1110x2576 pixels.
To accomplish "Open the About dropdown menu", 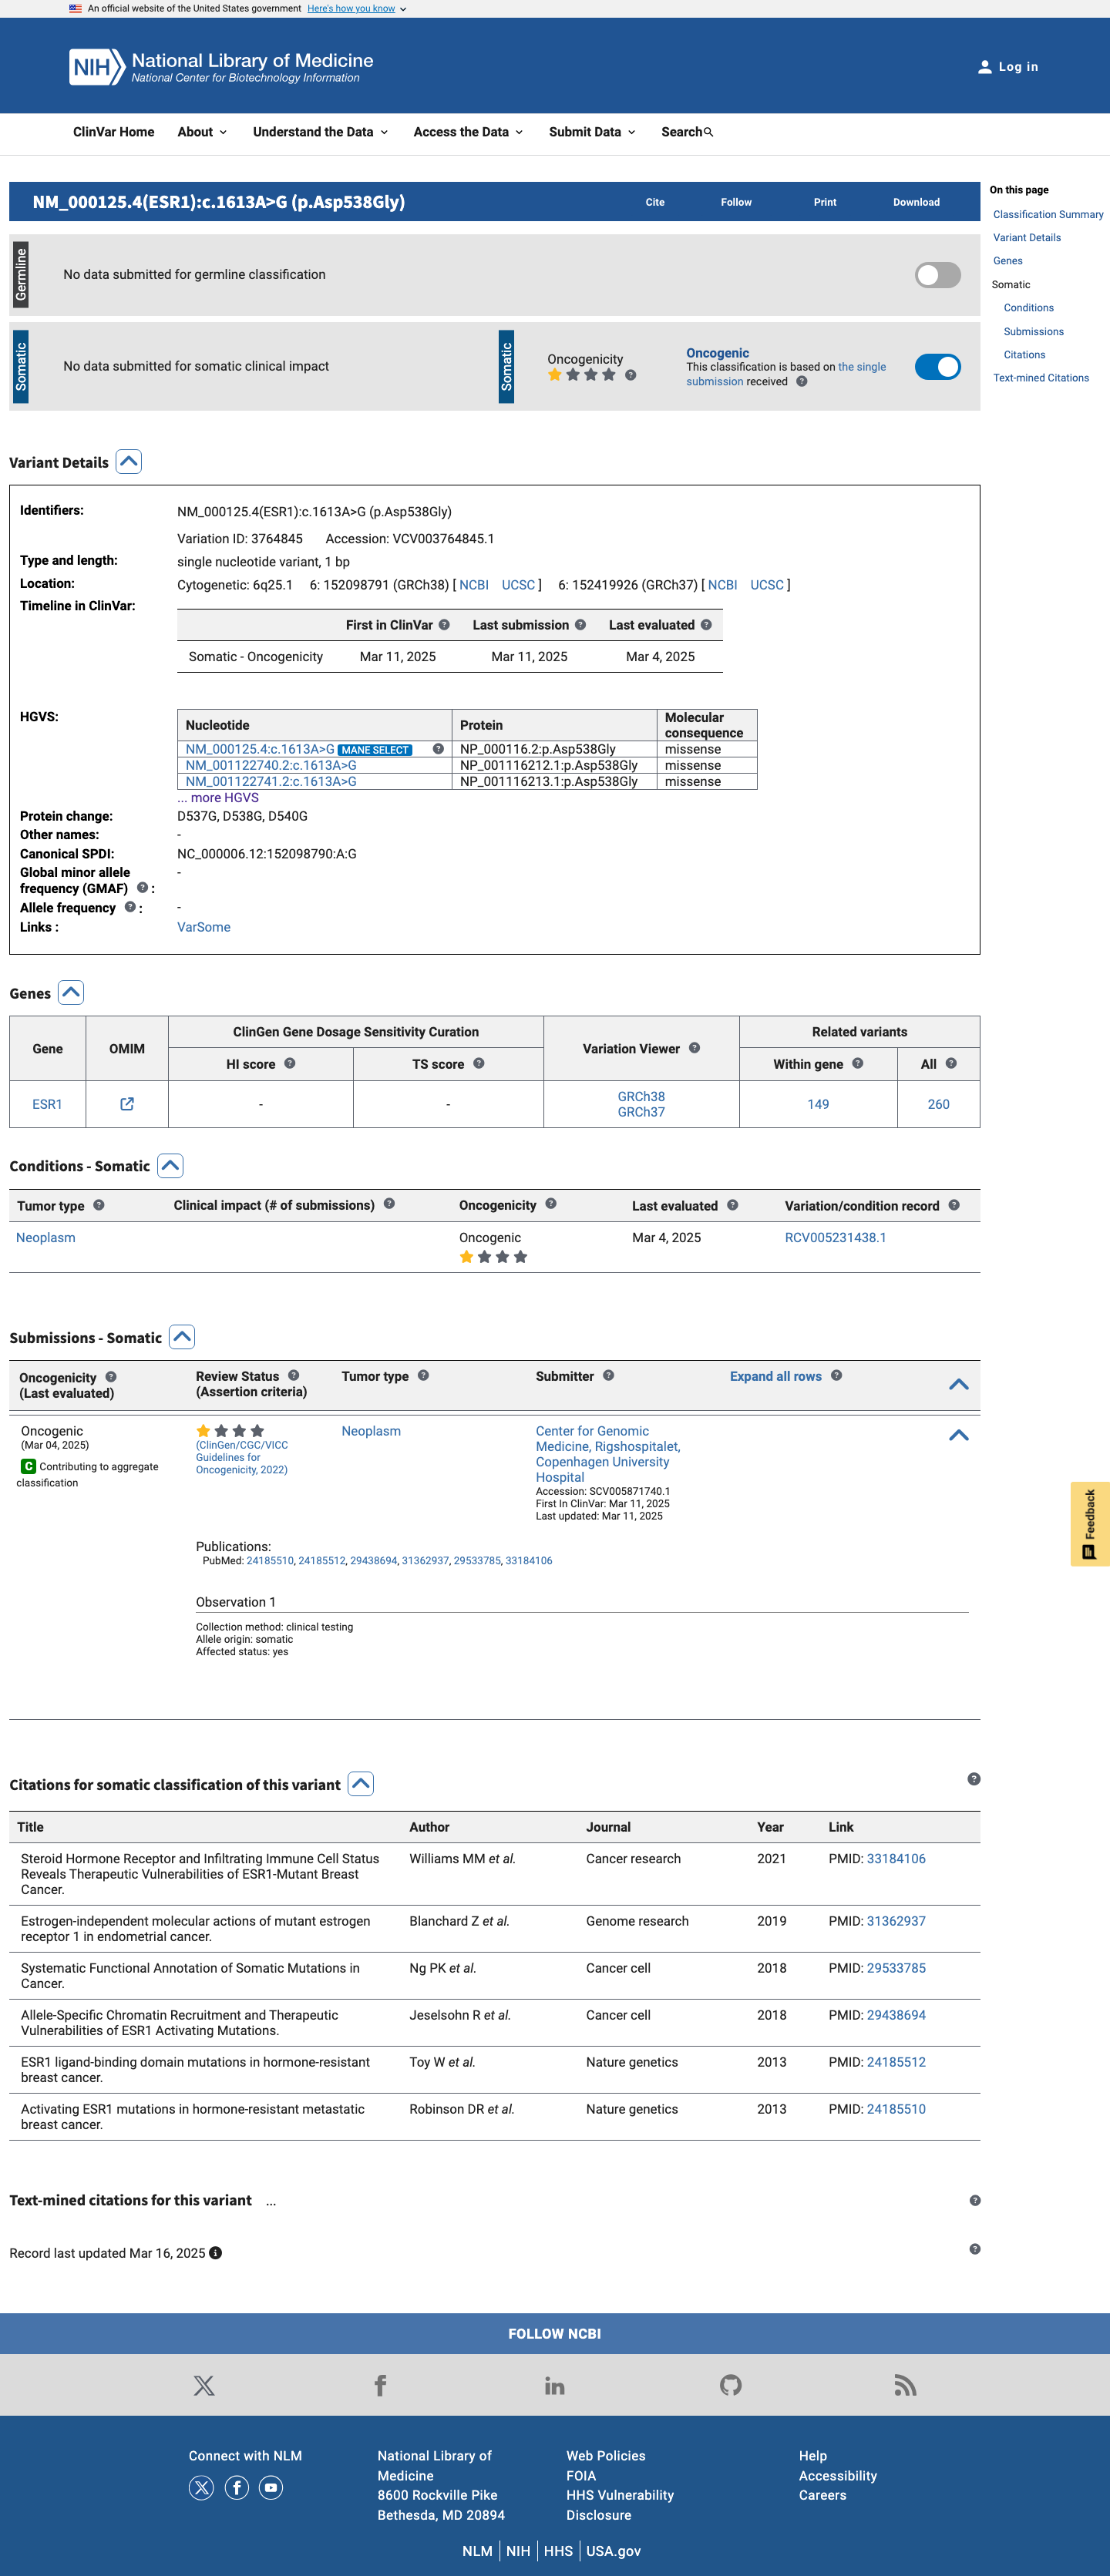I will pos(202,132).
